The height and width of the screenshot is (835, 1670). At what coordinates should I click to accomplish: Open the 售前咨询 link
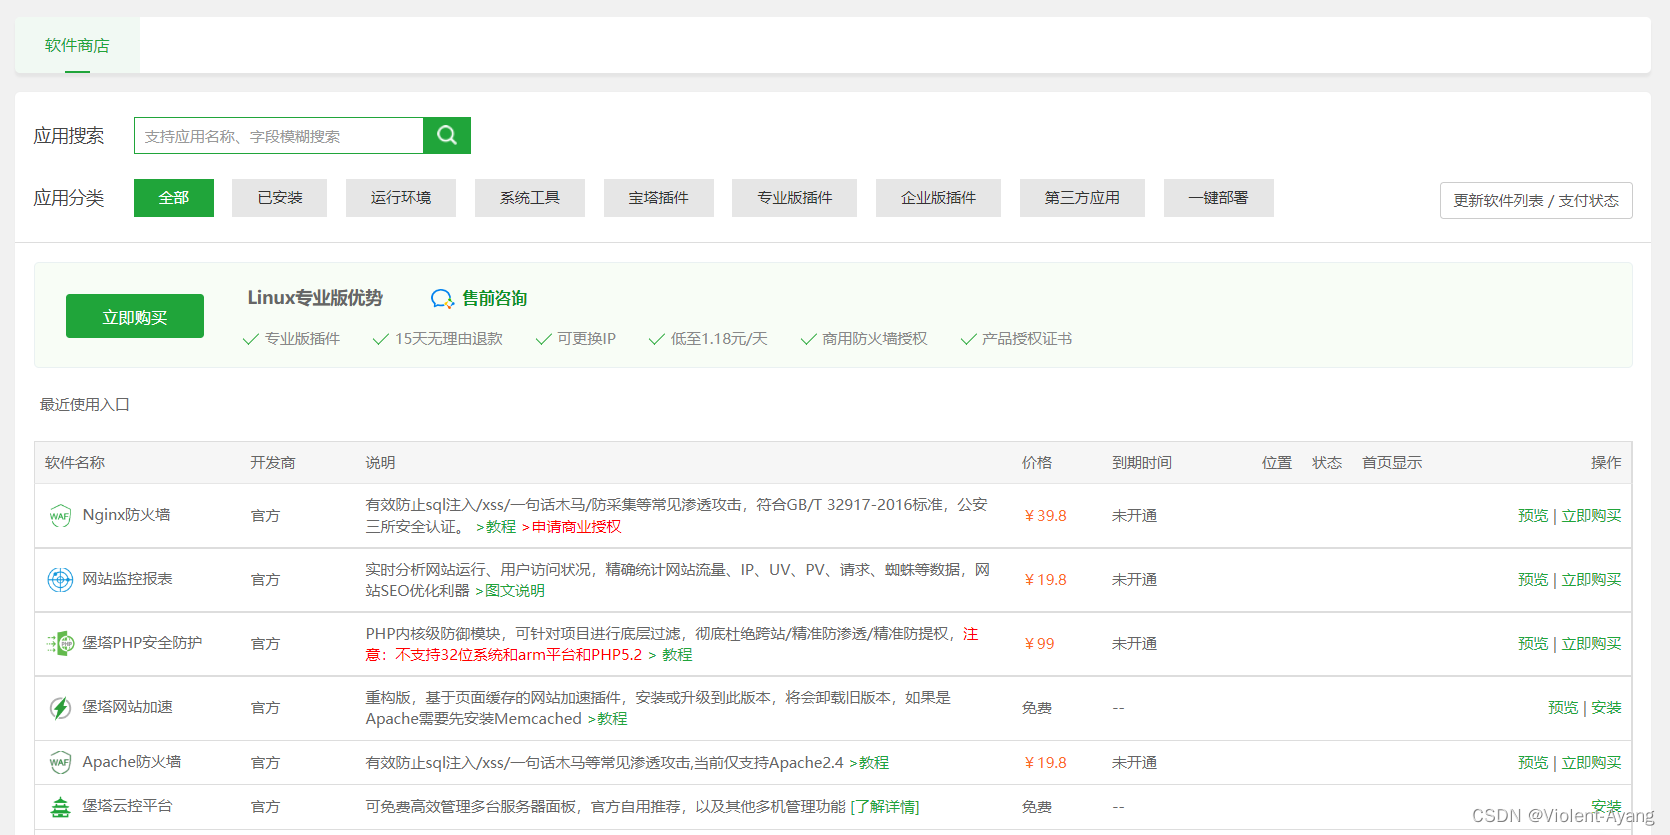pos(495,298)
